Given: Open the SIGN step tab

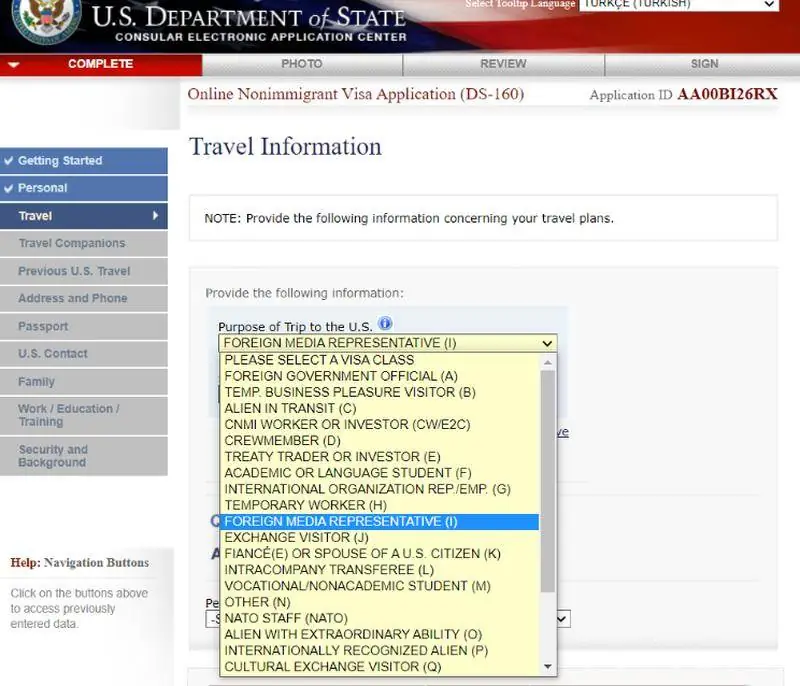Looking at the screenshot, I should (x=704, y=64).
